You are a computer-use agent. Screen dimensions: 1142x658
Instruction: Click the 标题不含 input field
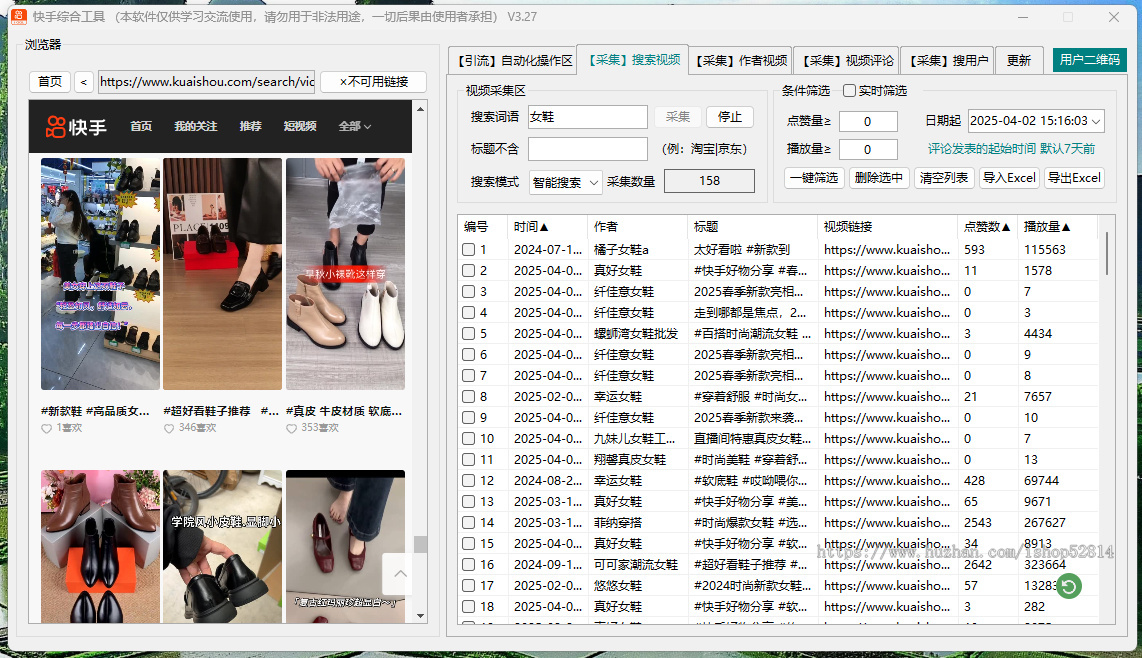587,149
